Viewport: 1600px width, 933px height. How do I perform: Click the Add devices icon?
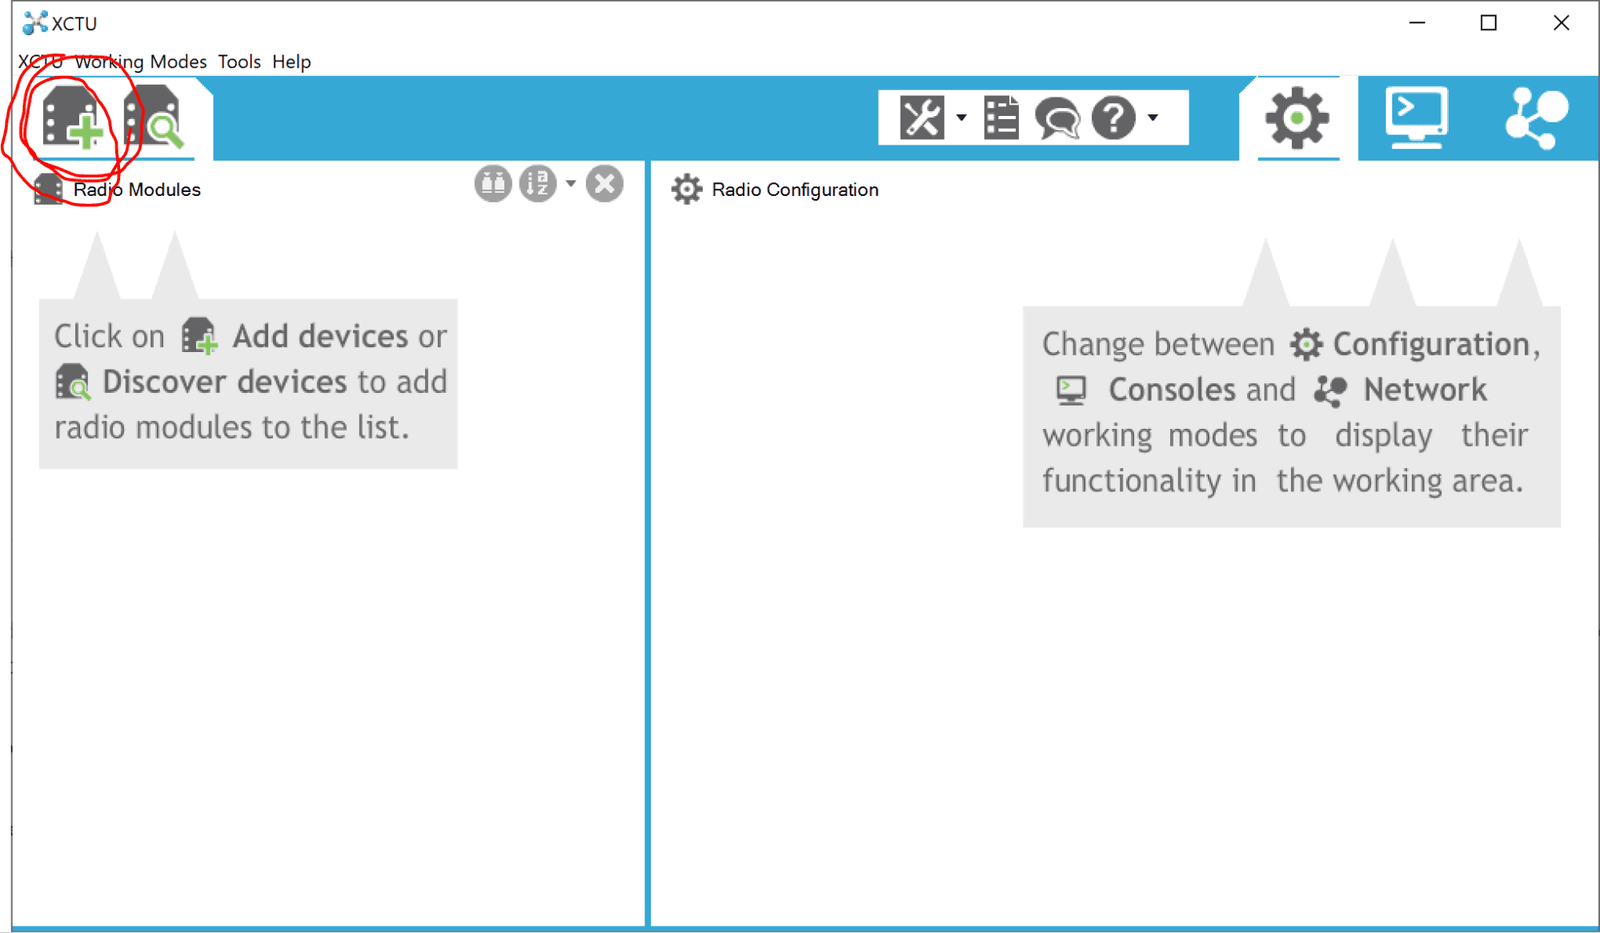(x=72, y=118)
